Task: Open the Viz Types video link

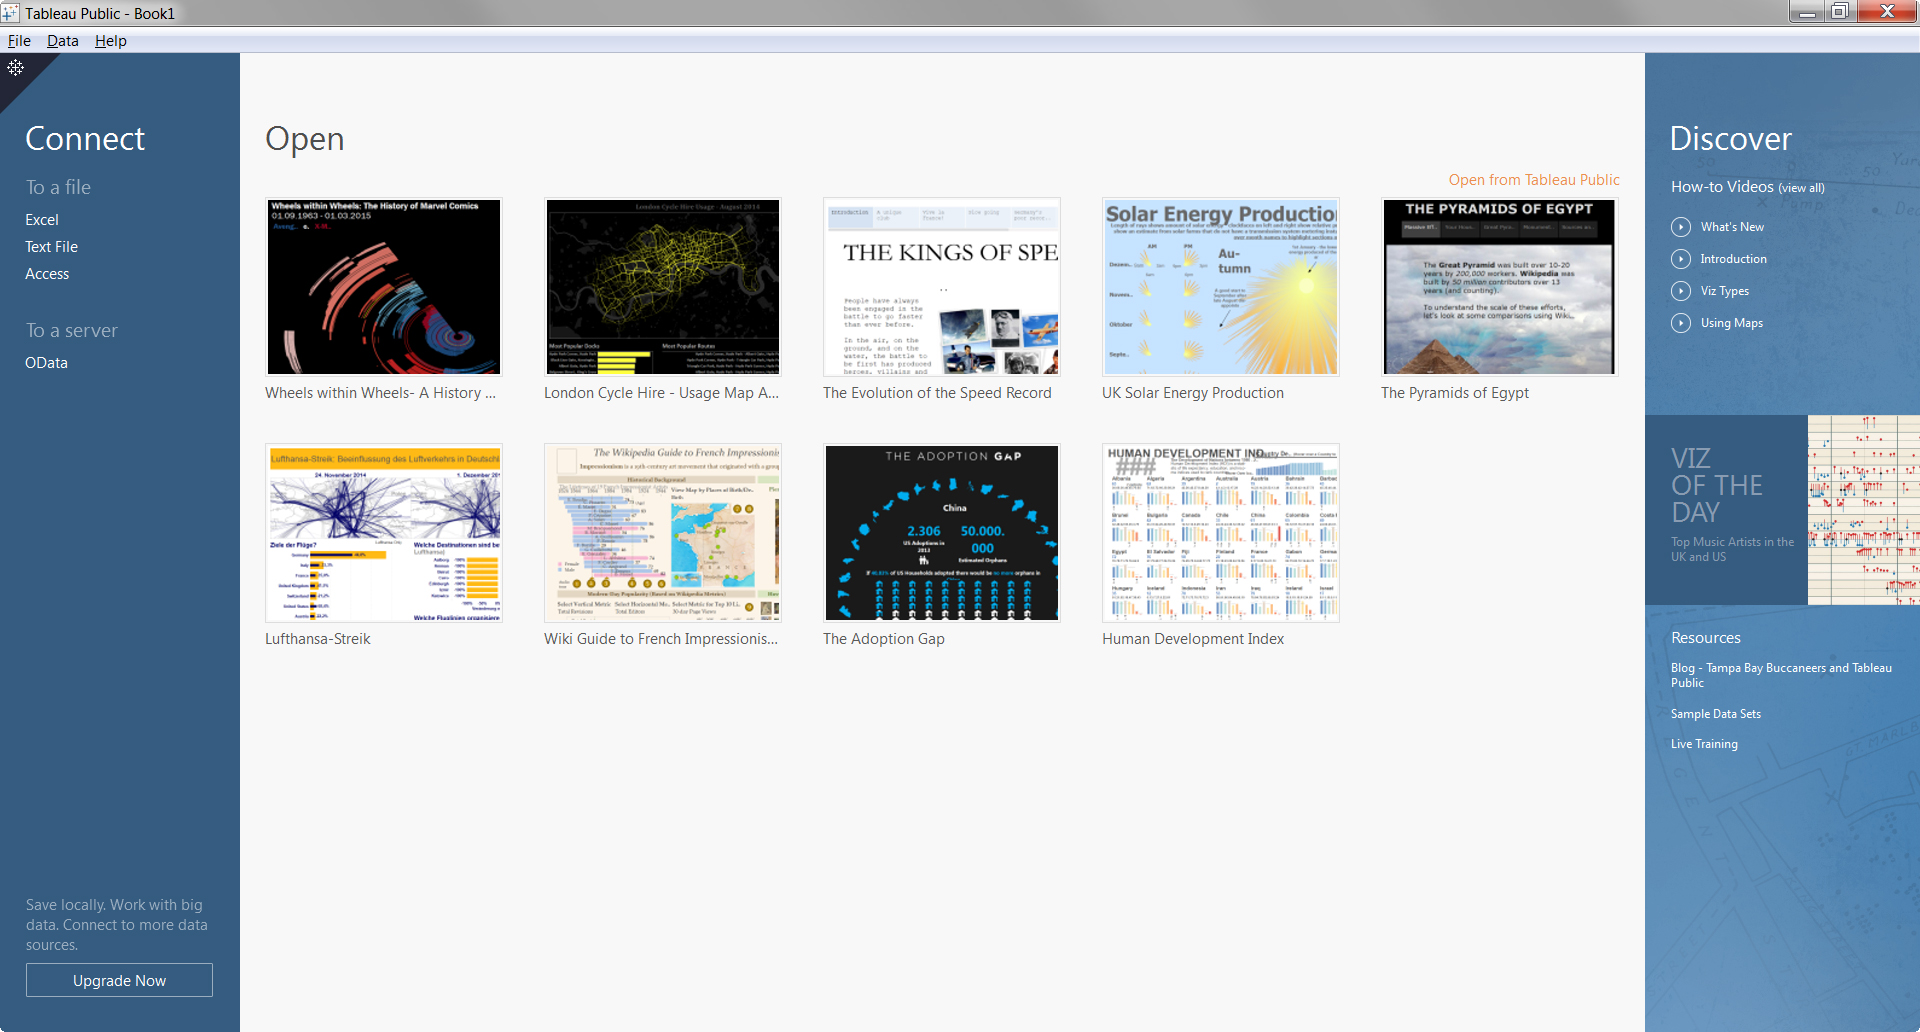Action: point(1725,291)
